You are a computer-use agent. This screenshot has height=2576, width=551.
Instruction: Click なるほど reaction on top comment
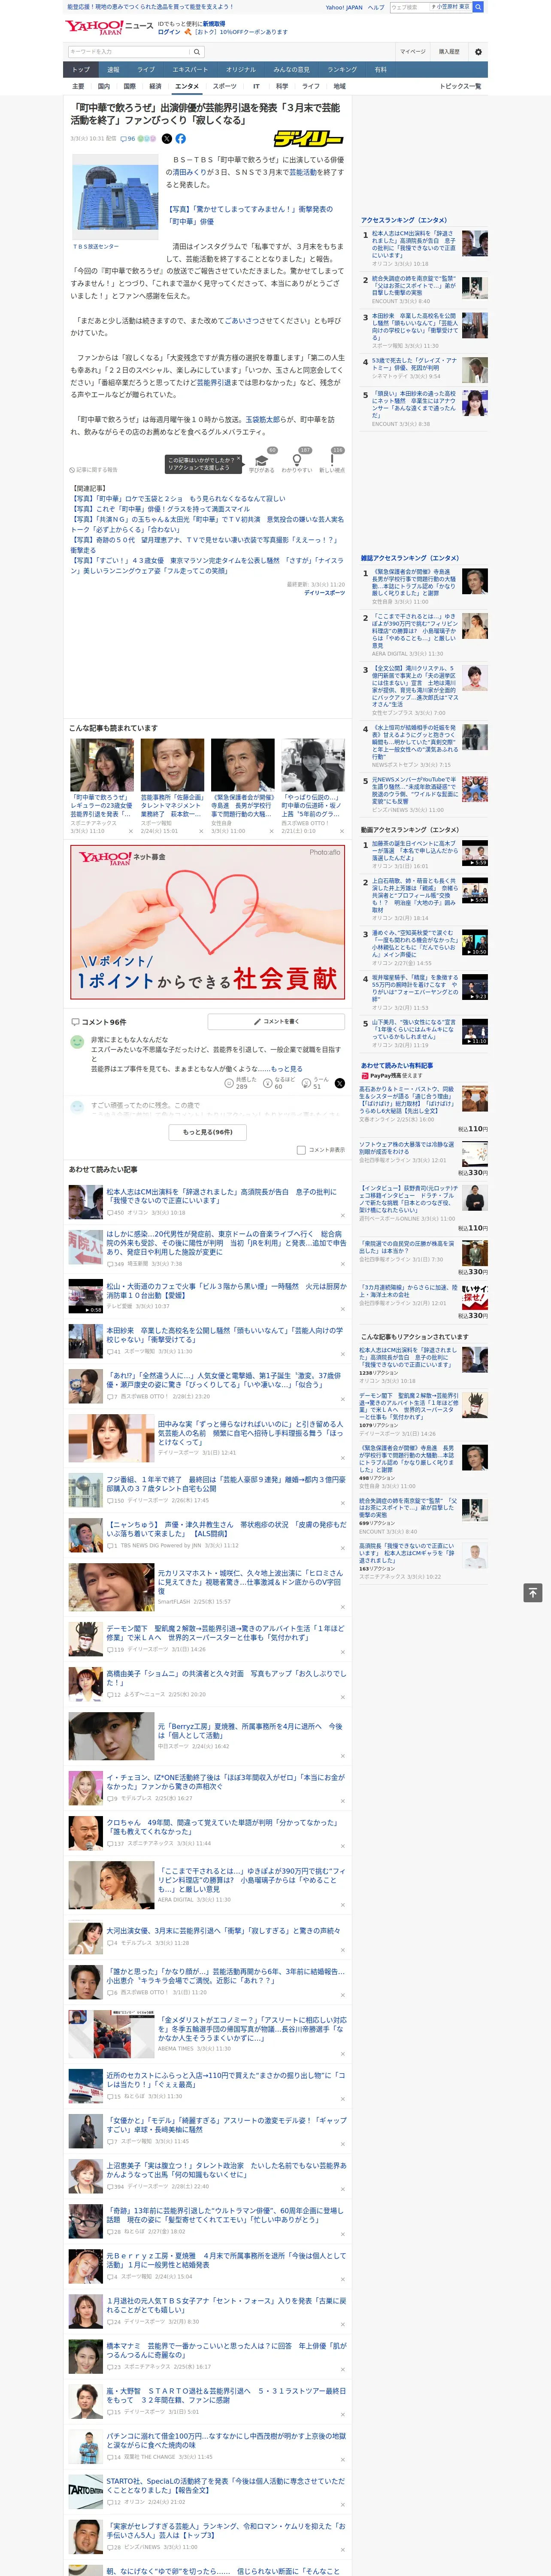278,1083
